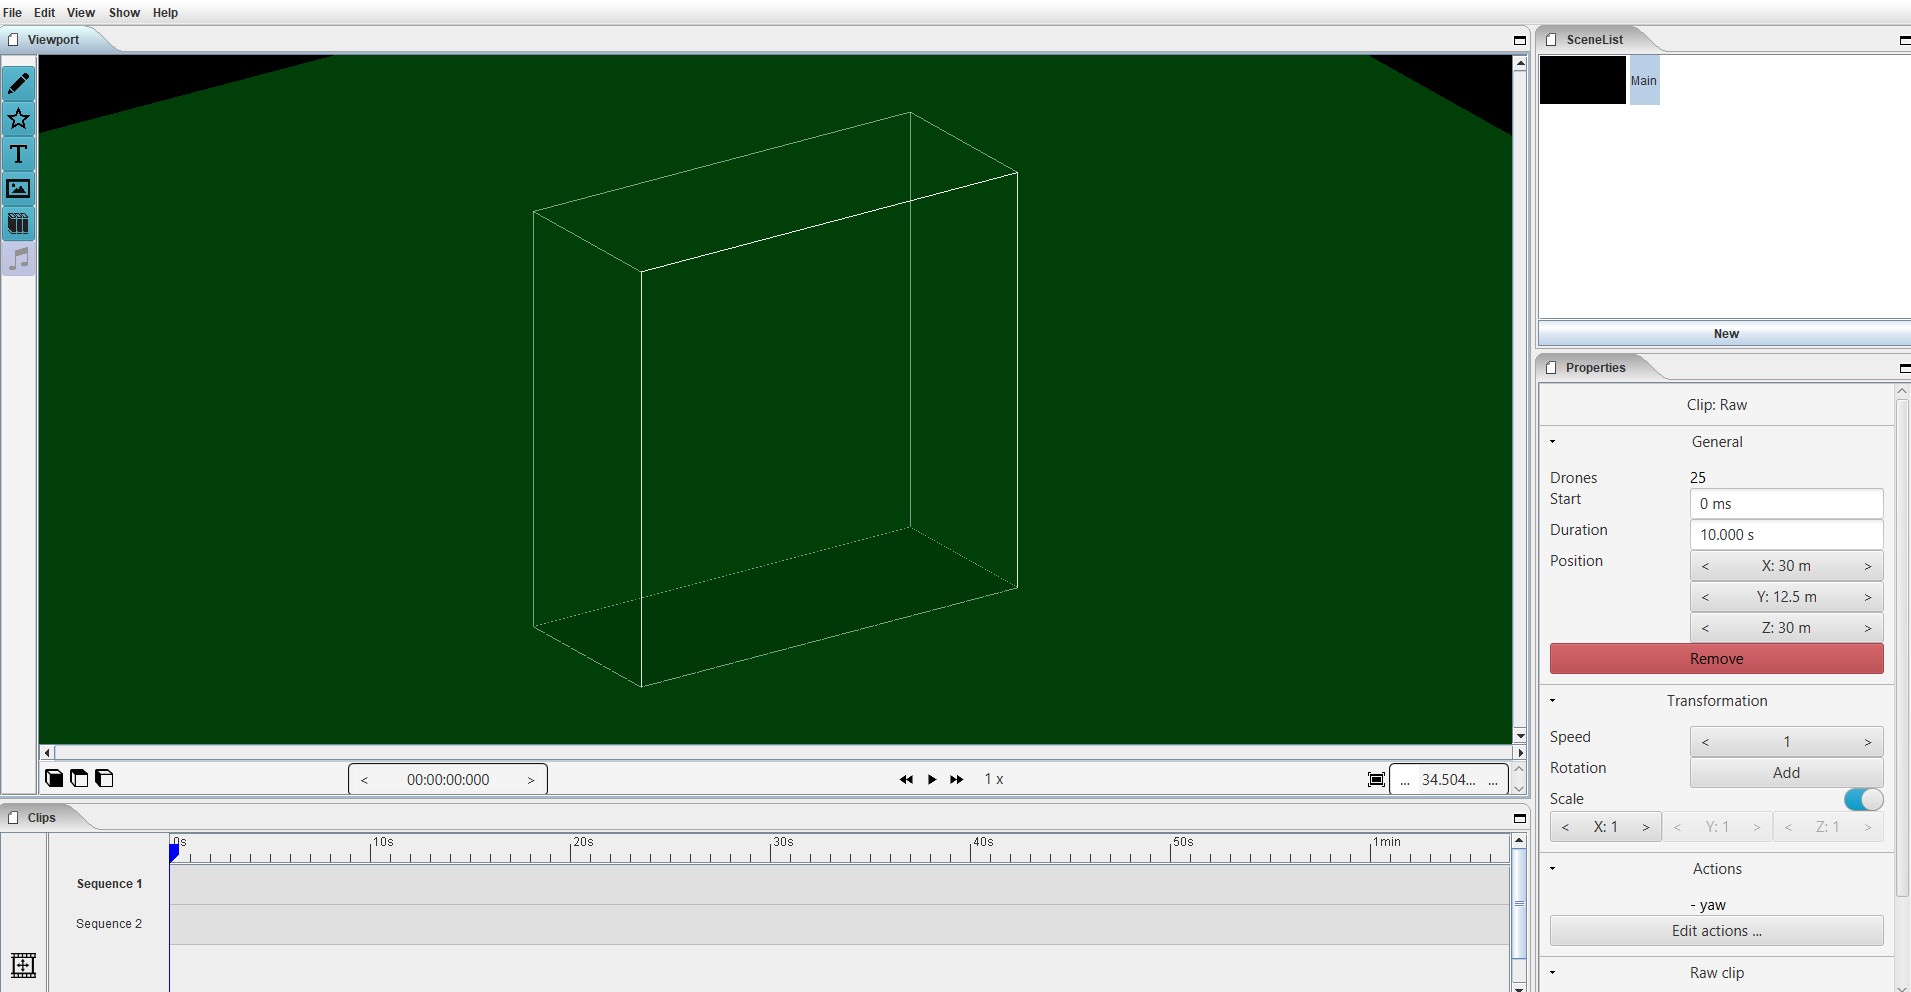Screen dimensions: 1911x992
Task: Decrease the X position value
Action: [x=1705, y=566]
